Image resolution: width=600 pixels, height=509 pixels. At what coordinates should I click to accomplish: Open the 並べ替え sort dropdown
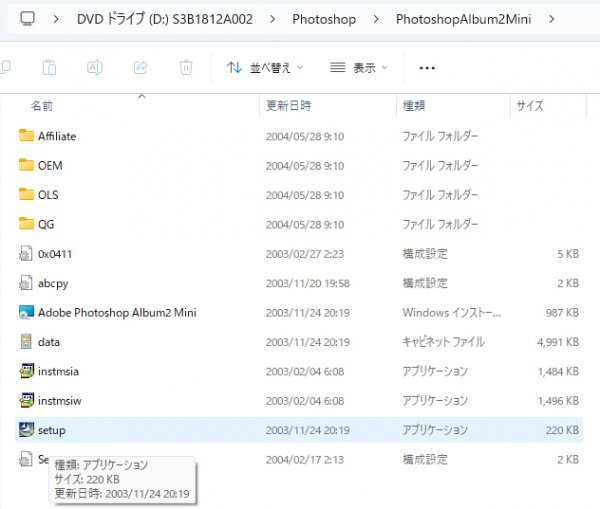[x=265, y=68]
